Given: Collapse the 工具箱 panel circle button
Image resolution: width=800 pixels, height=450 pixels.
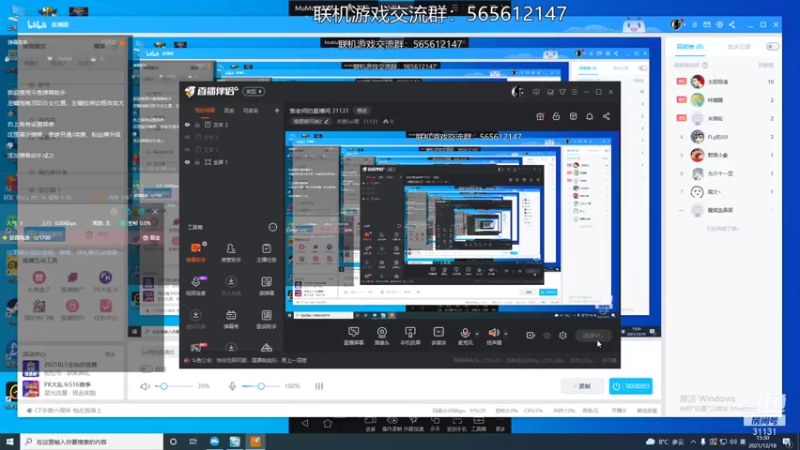Looking at the screenshot, I should tap(273, 227).
